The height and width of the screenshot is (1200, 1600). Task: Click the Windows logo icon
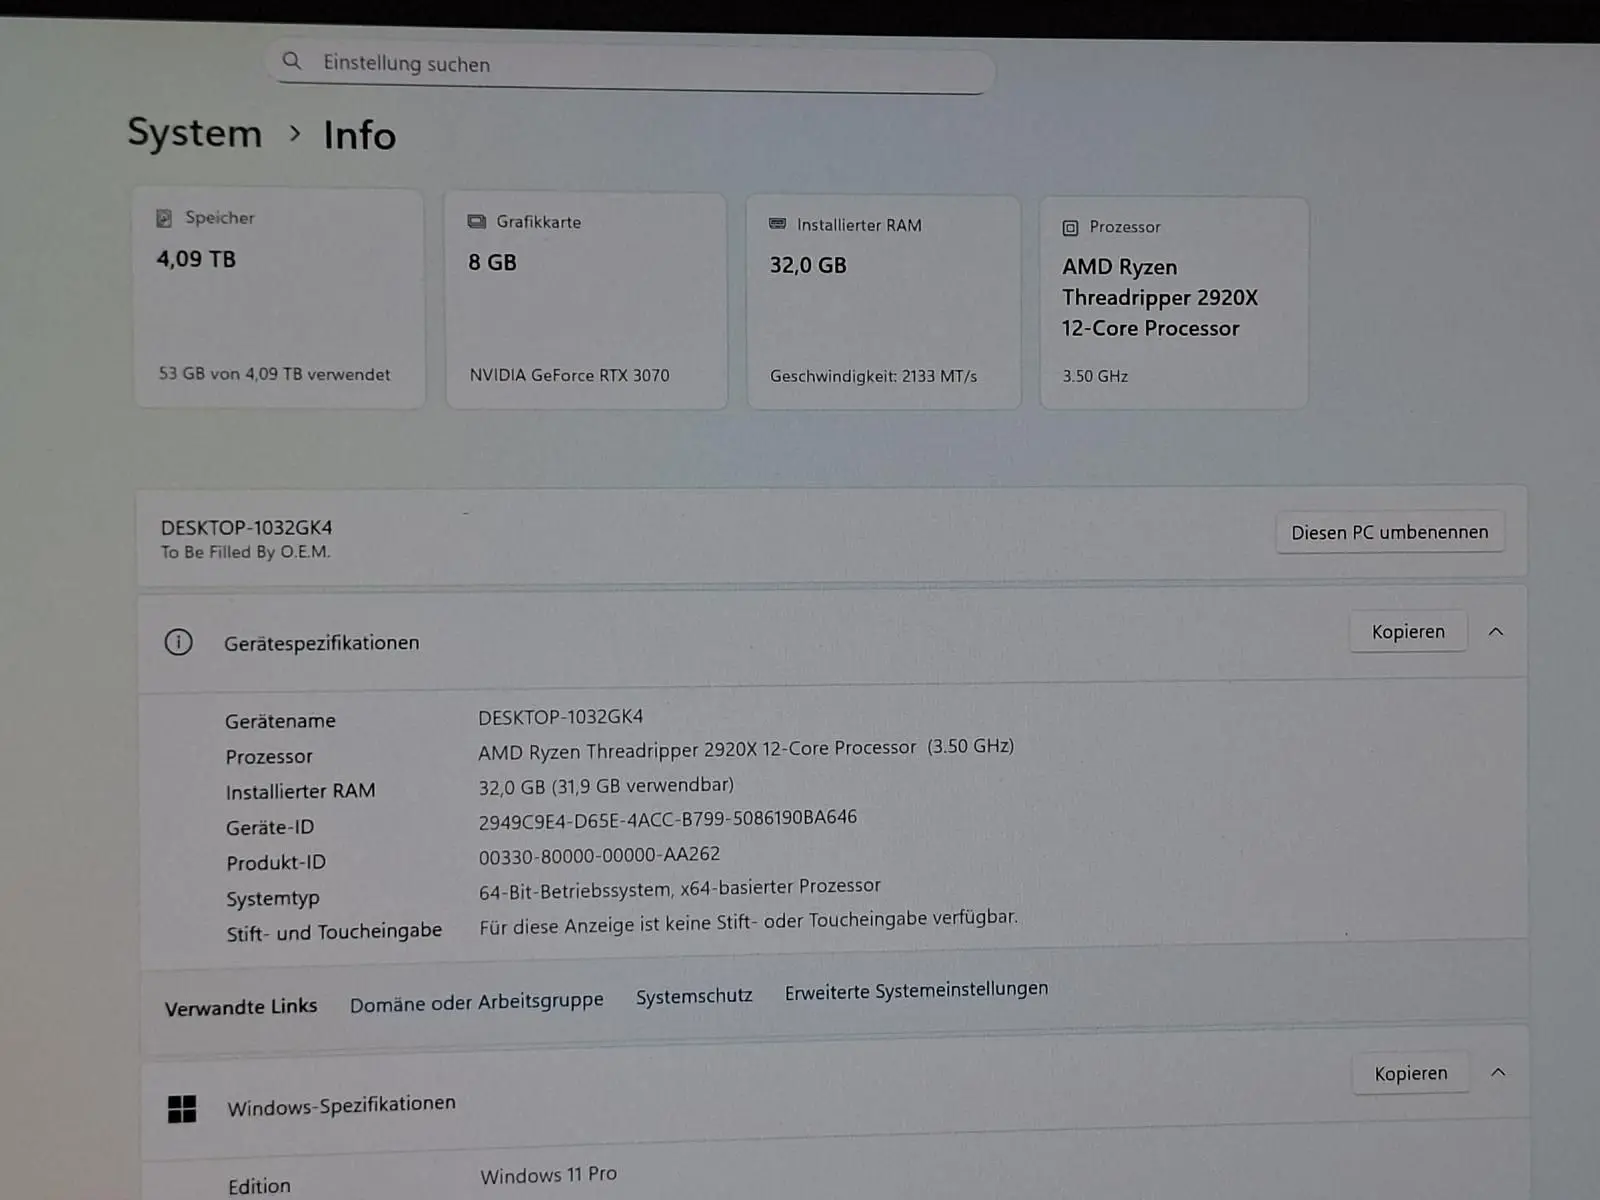[182, 1108]
